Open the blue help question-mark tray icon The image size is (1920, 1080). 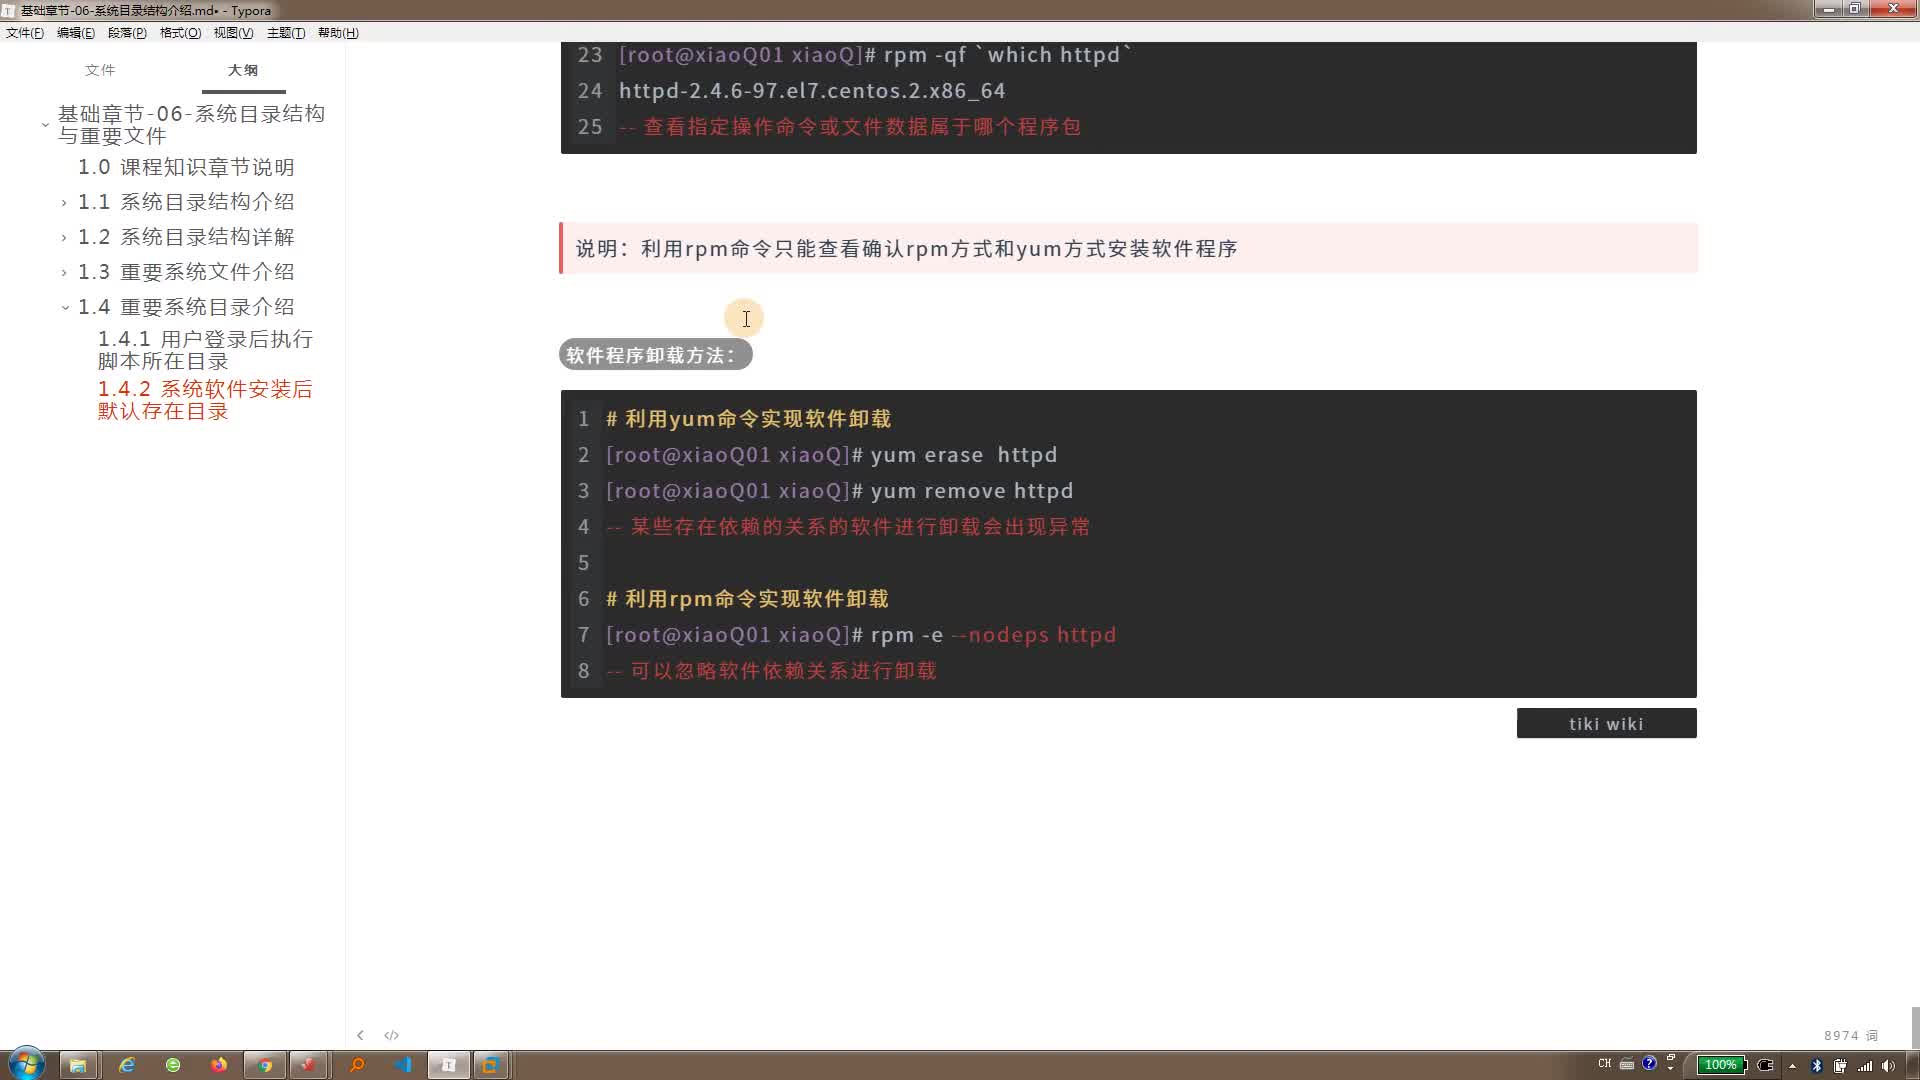1649,1063
